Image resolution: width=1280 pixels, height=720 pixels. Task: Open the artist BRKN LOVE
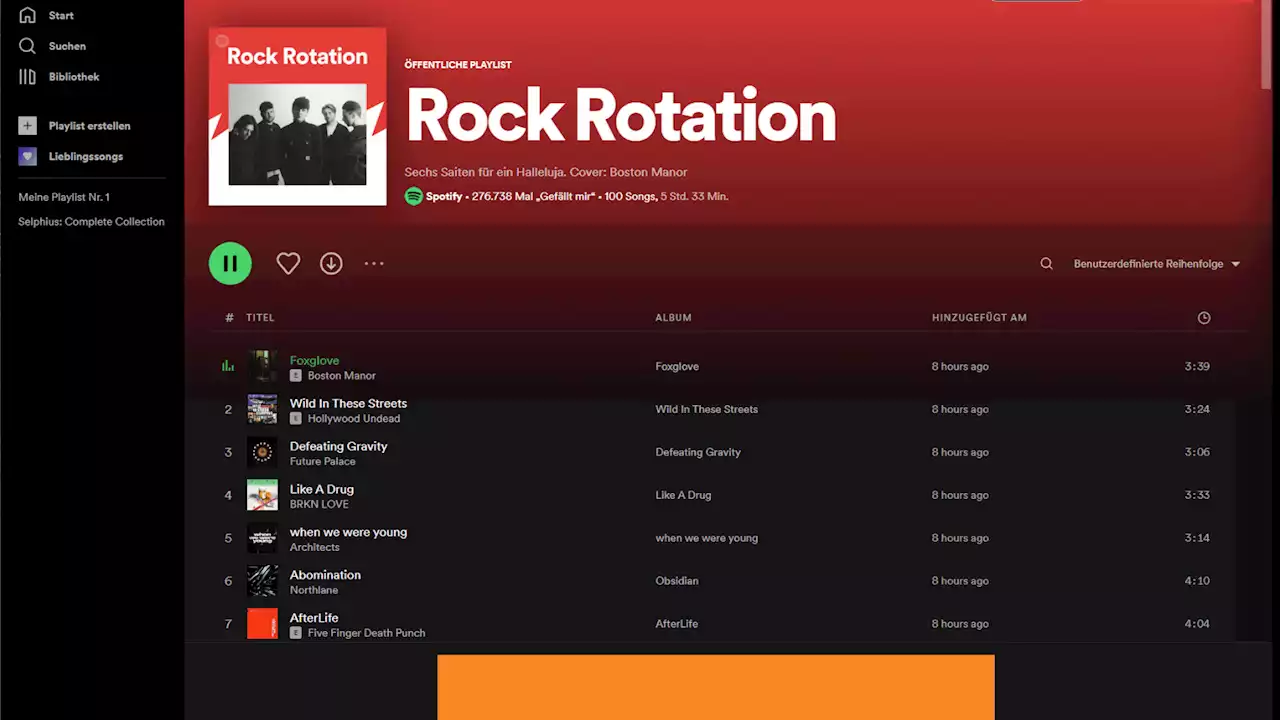[319, 505]
